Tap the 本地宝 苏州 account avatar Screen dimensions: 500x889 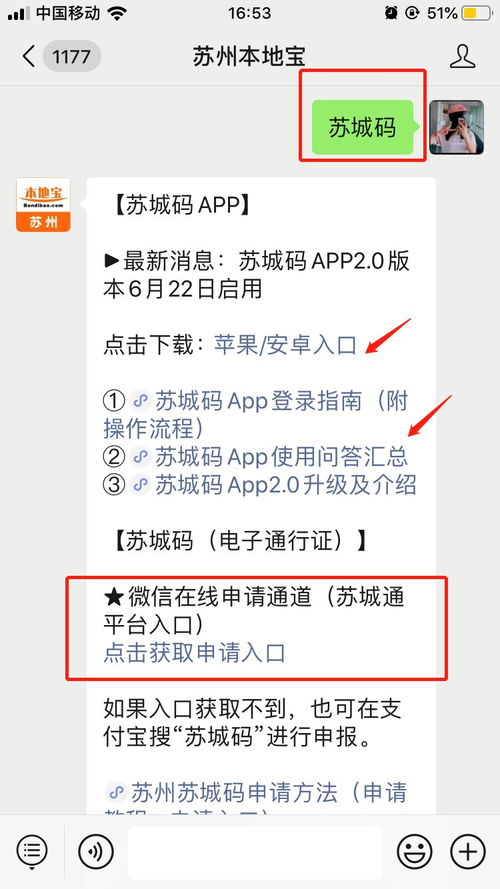tap(43, 205)
